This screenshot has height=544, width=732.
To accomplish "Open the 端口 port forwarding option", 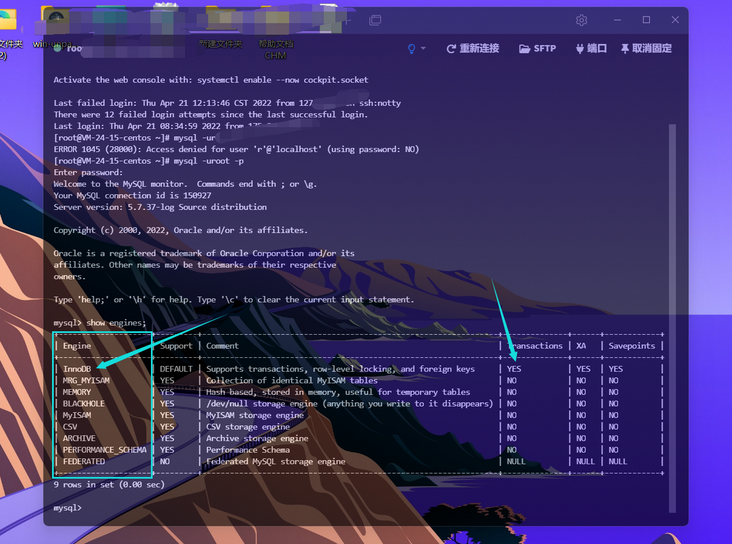I will pyautogui.click(x=591, y=48).
